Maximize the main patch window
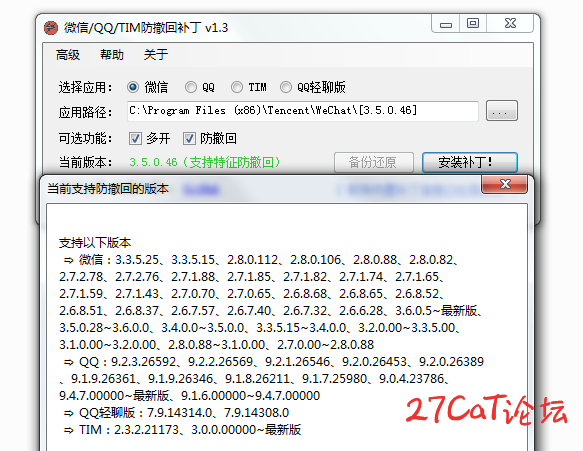This screenshot has height=451, width=583. click(473, 24)
